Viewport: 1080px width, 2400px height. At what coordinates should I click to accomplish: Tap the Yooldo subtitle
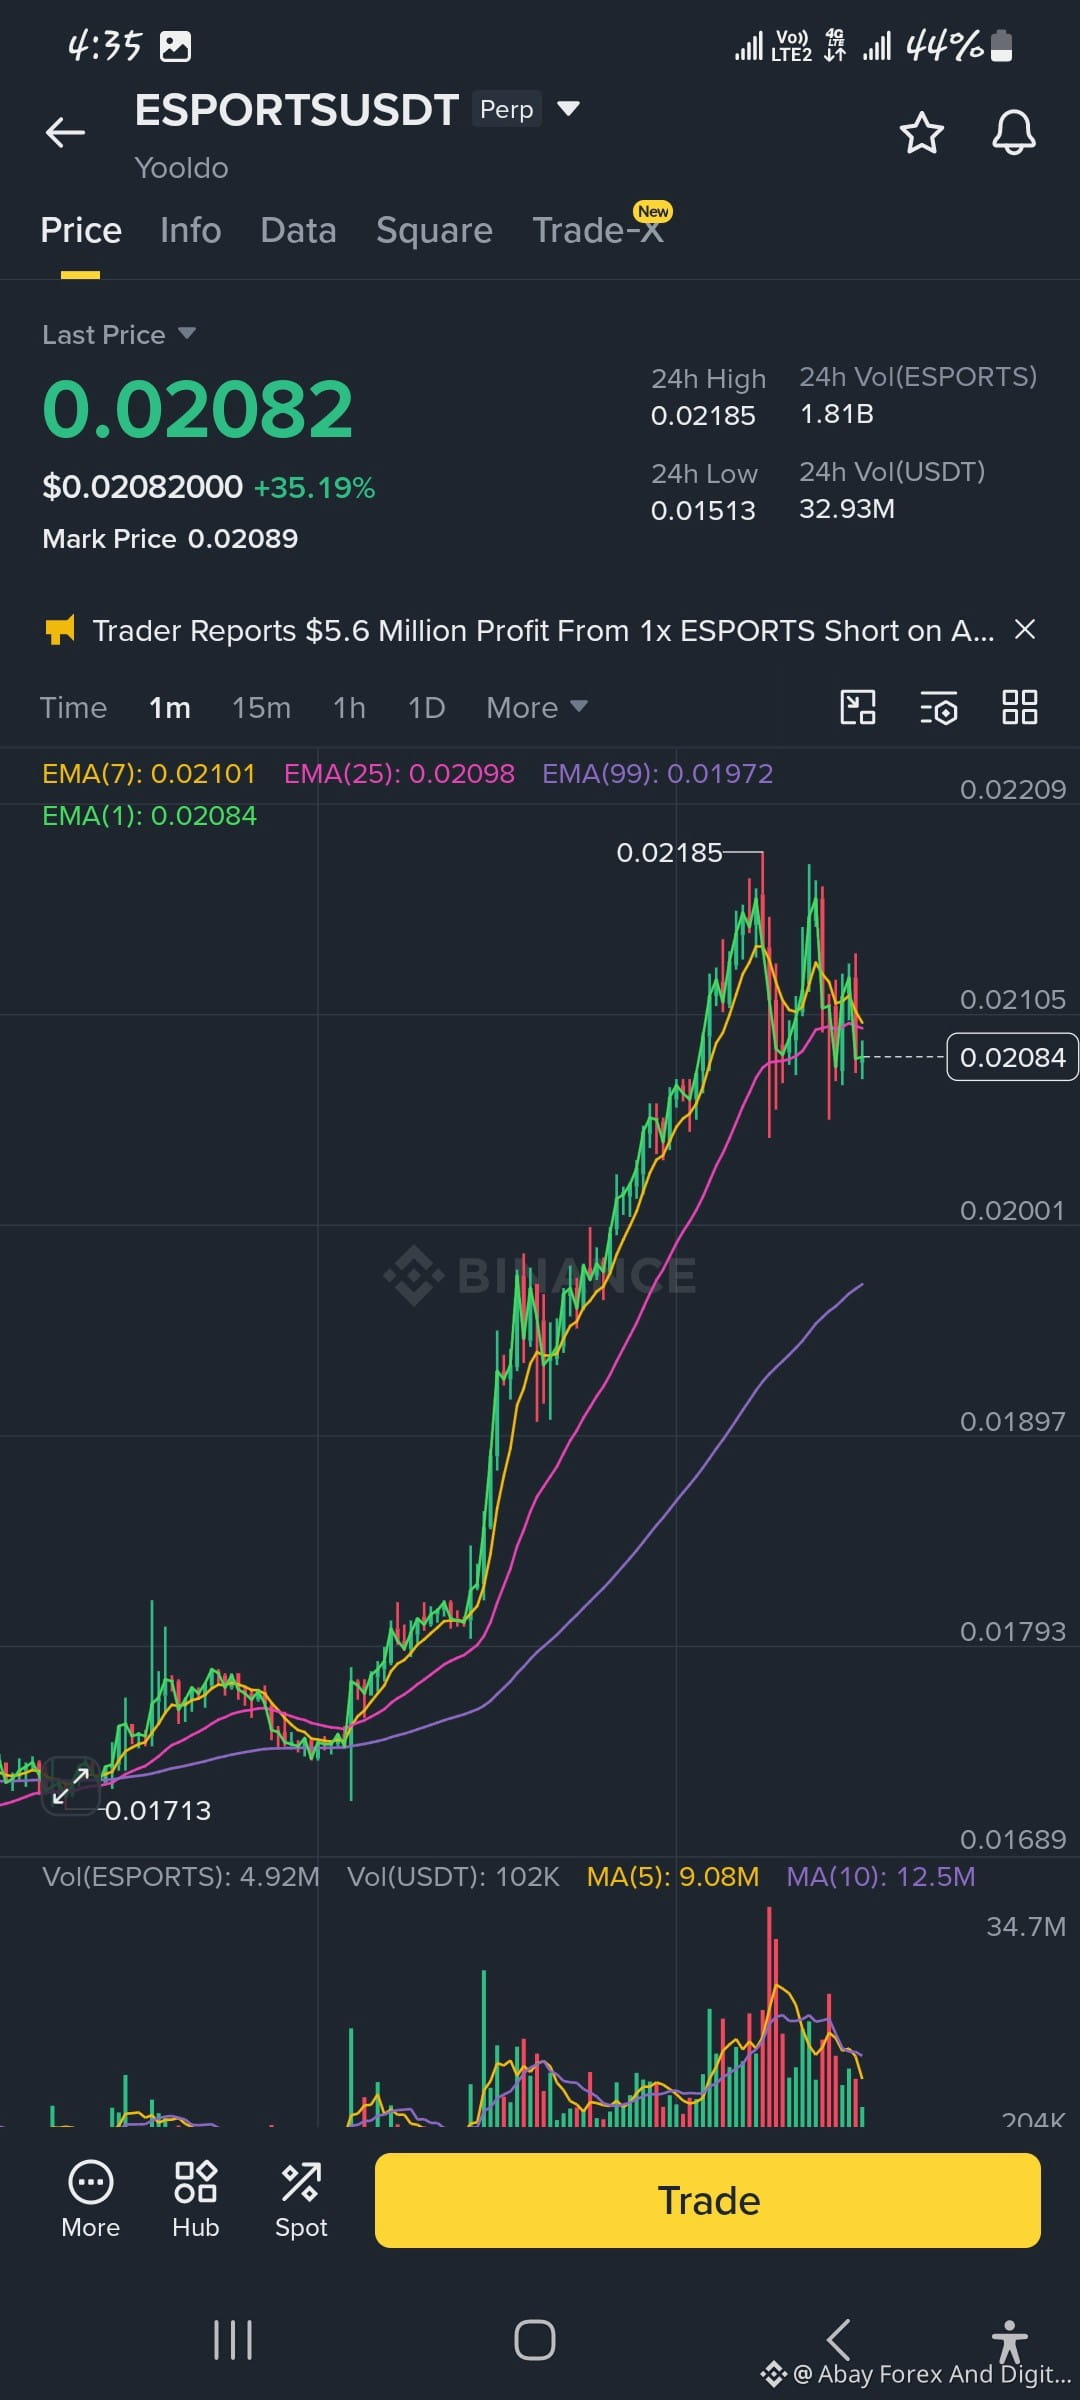(181, 167)
